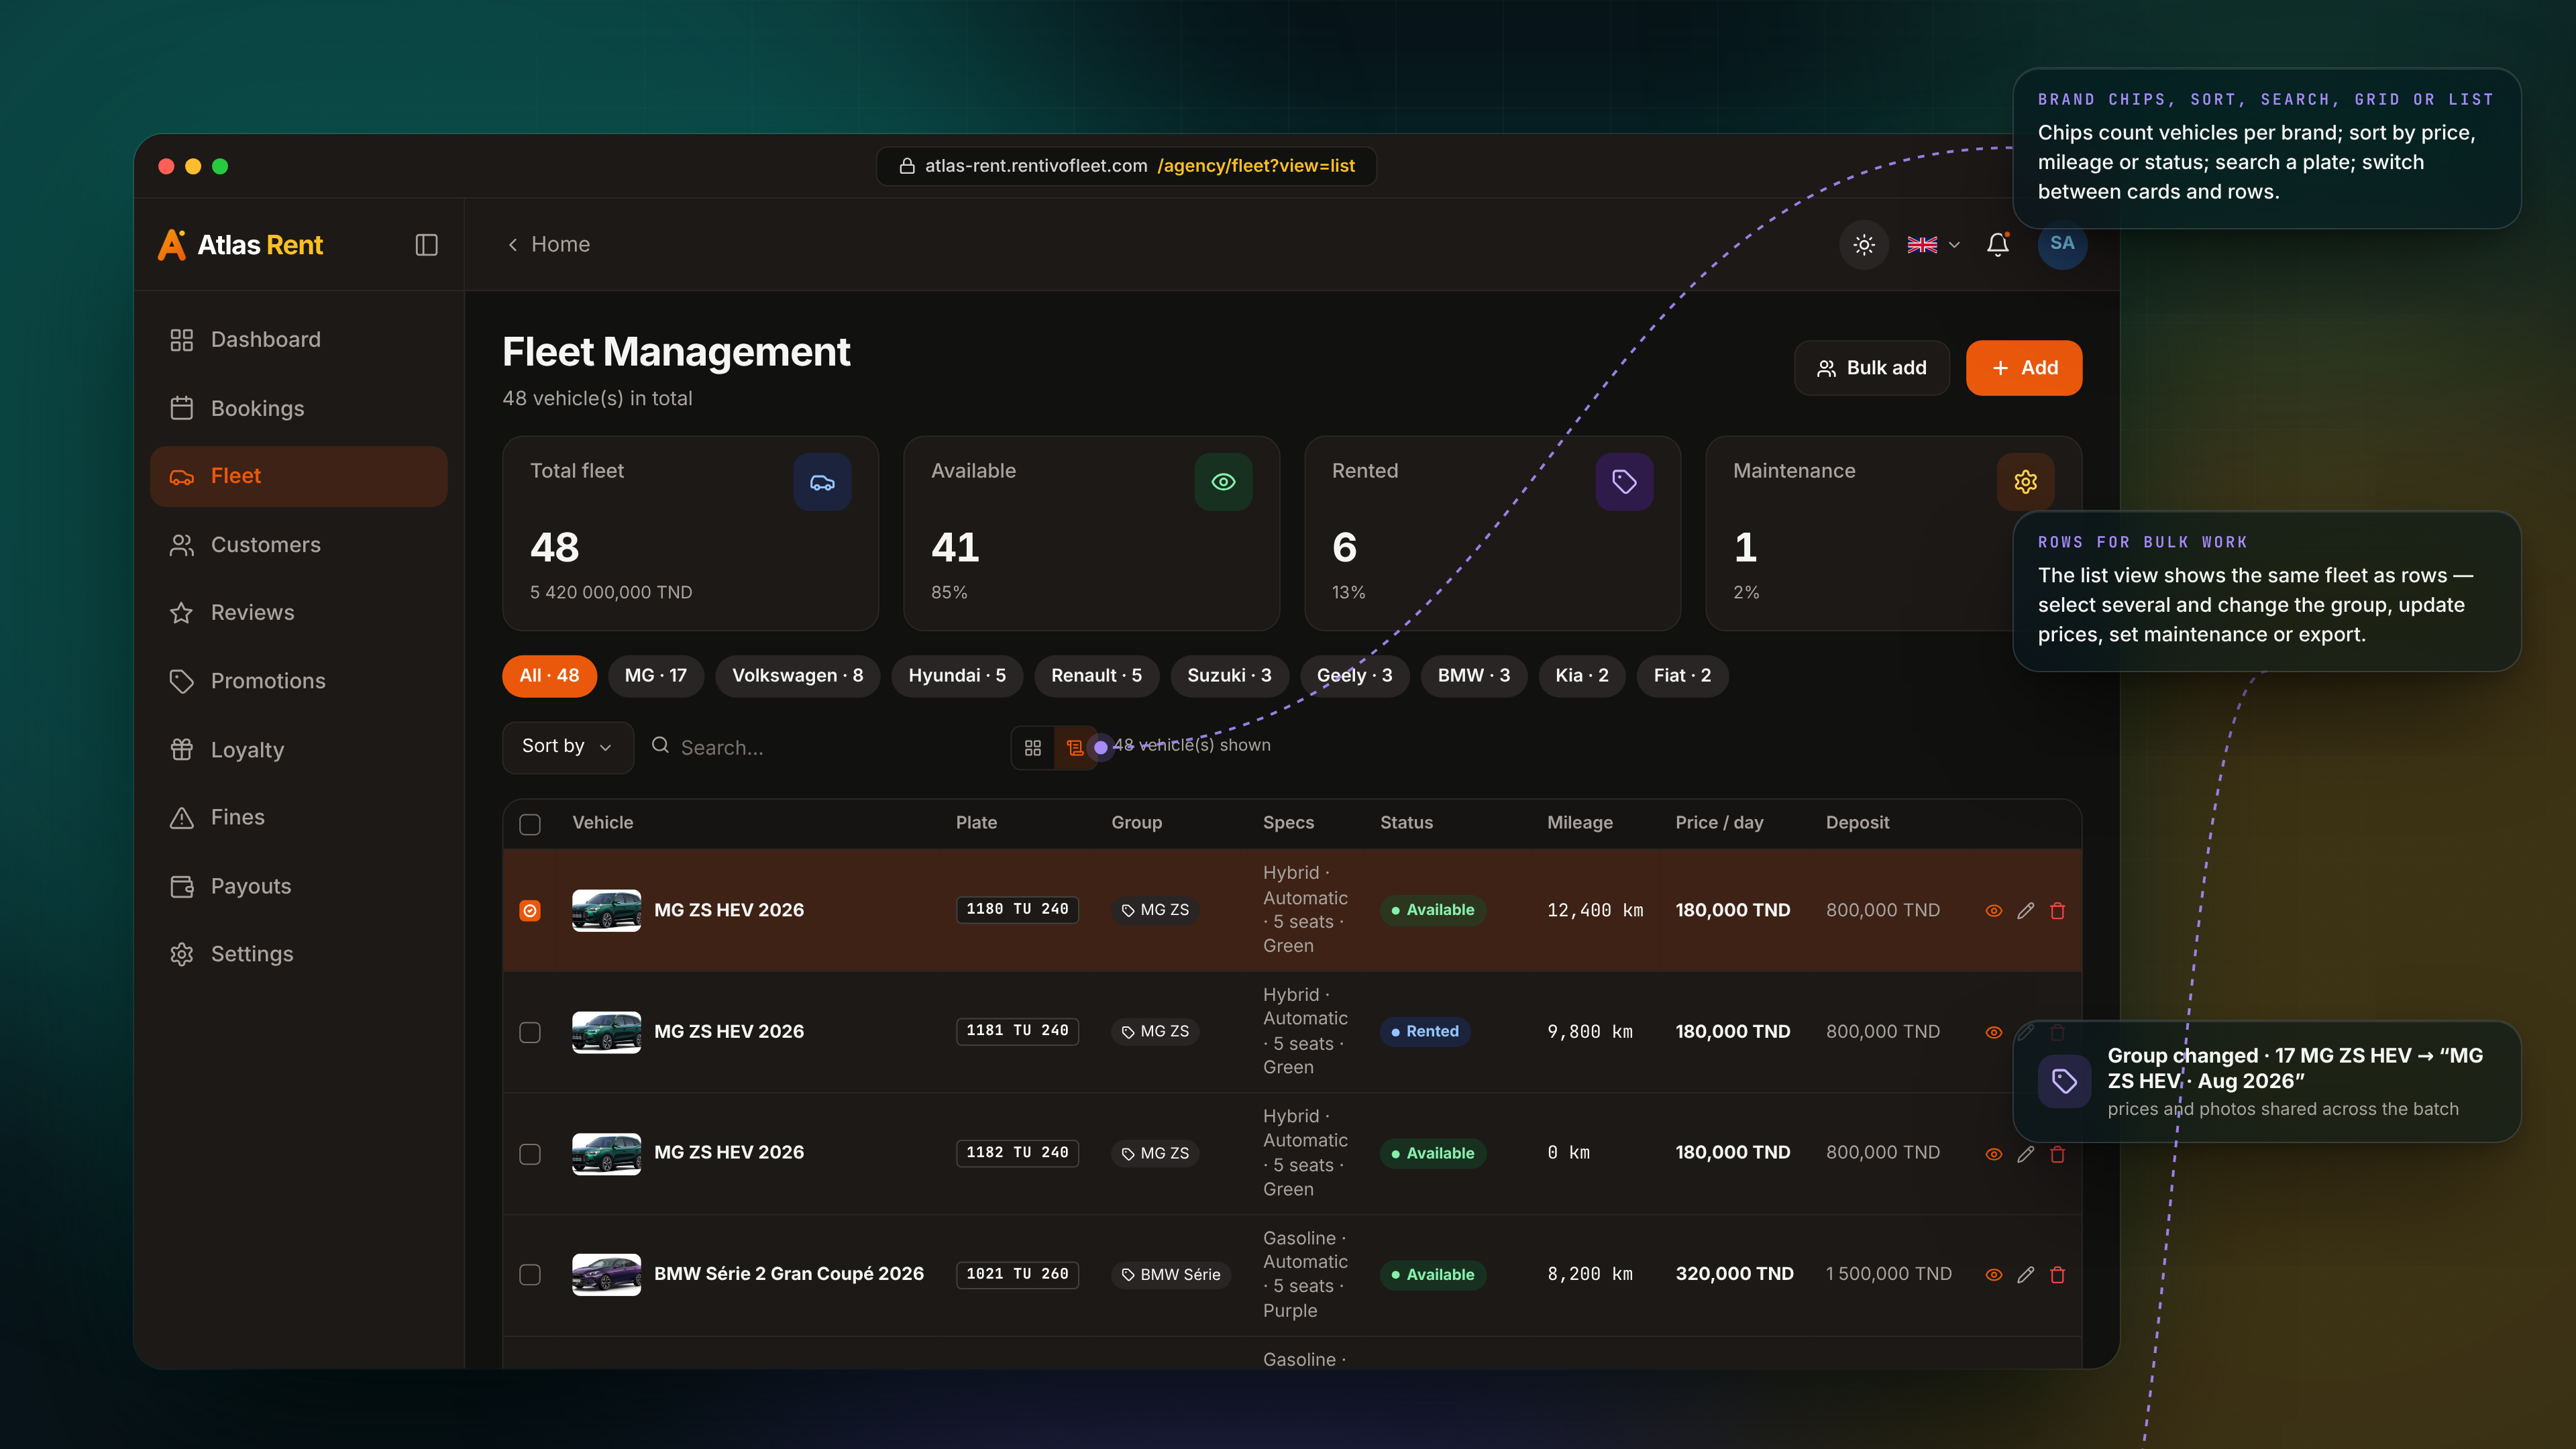
Task: Click the Bulk add button
Action: tap(1872, 368)
